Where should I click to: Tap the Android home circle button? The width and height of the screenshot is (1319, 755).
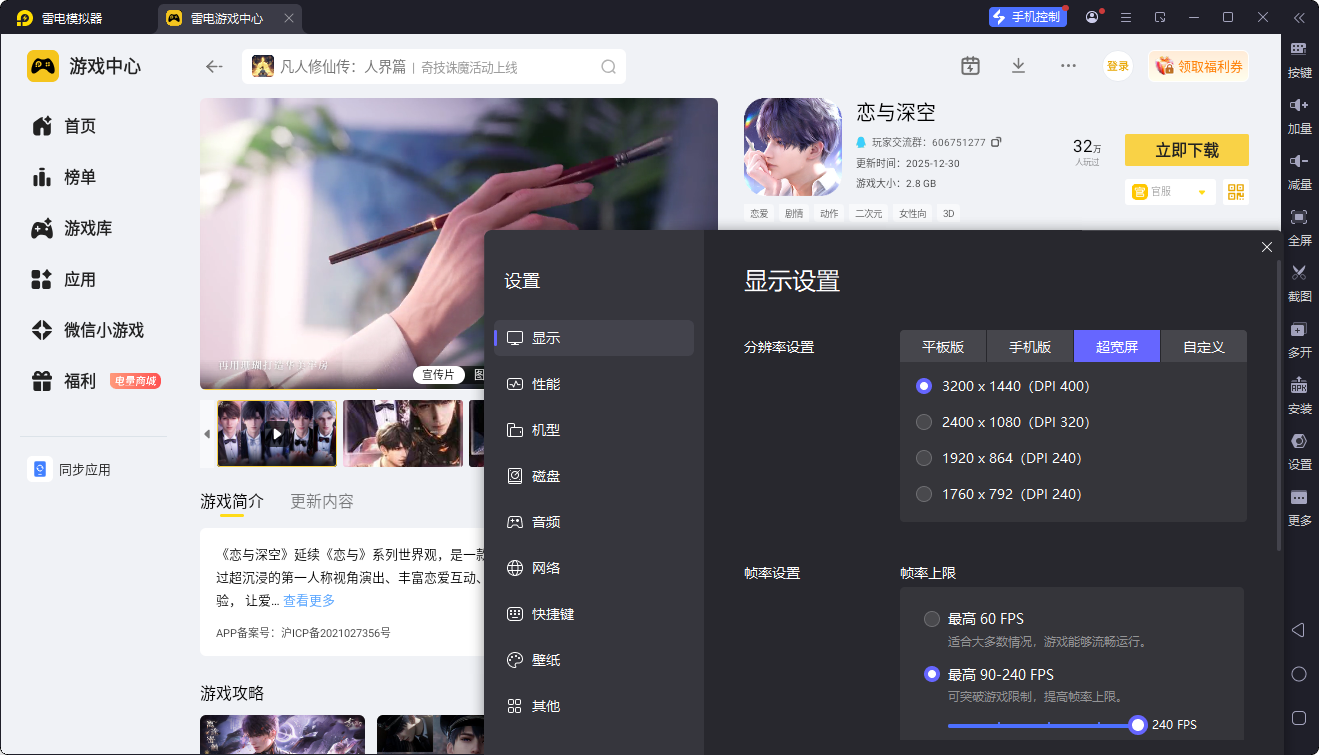click(x=1299, y=674)
